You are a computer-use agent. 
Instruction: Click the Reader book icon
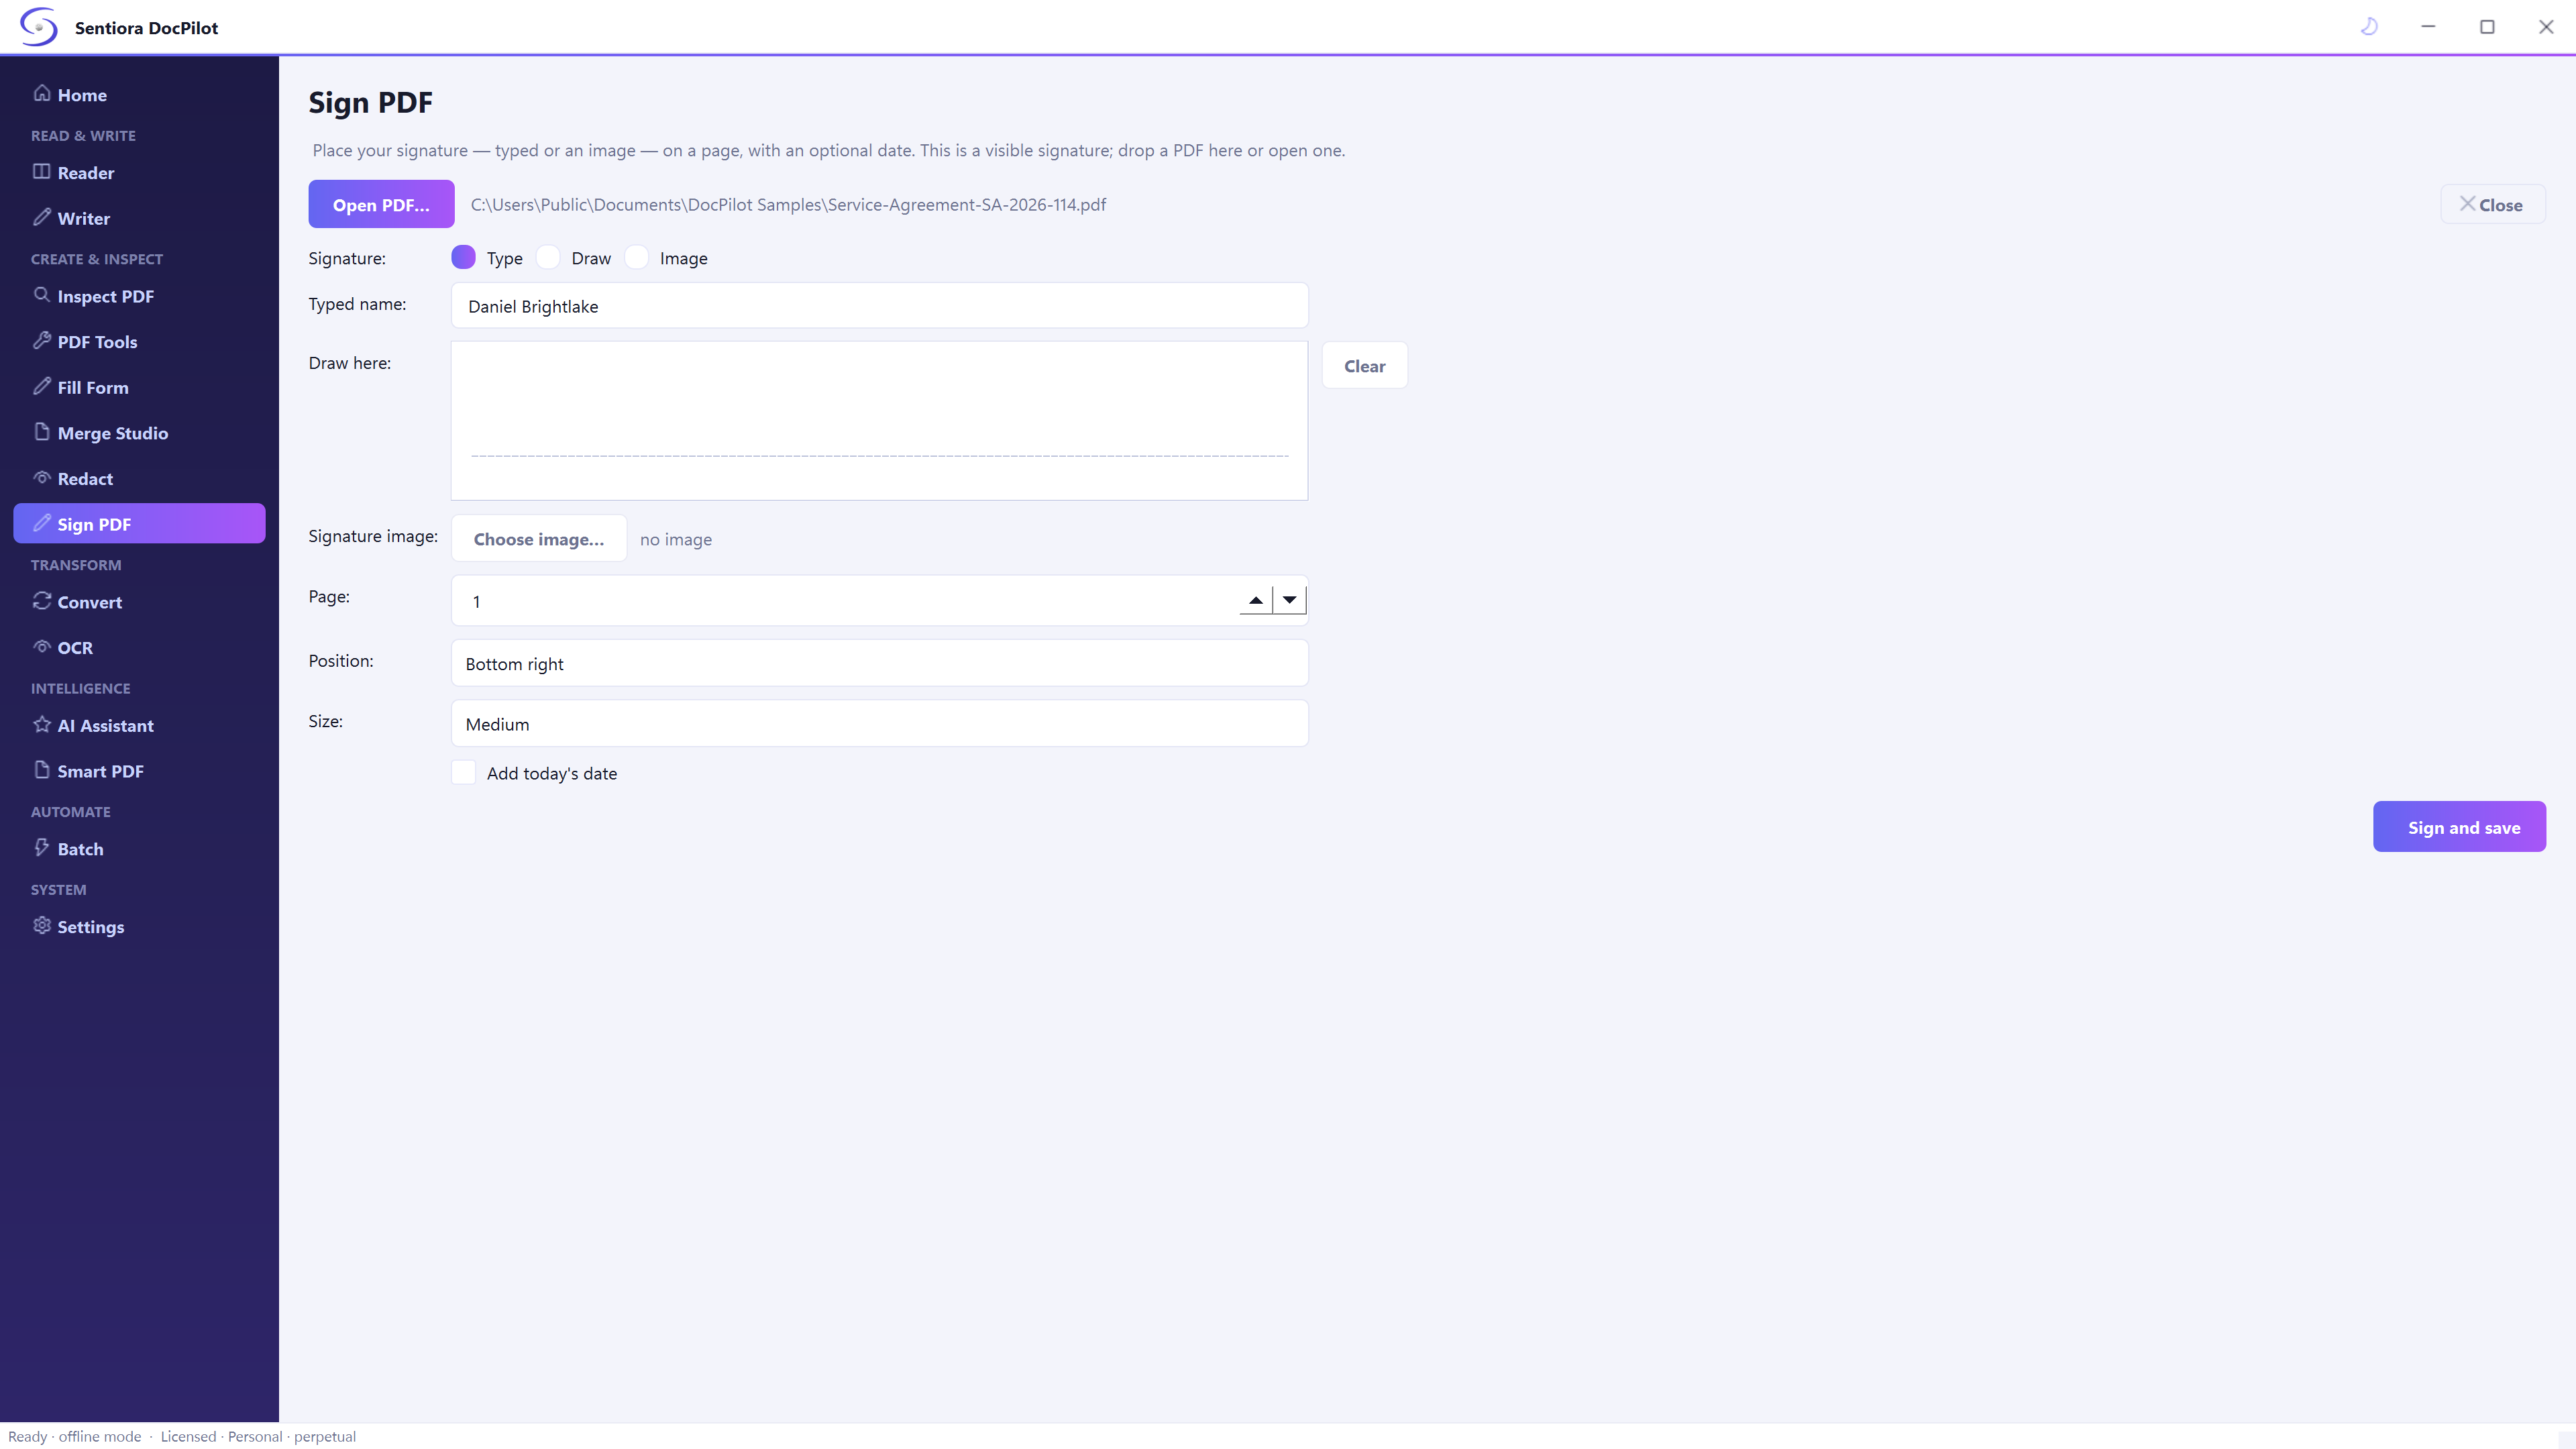(41, 171)
